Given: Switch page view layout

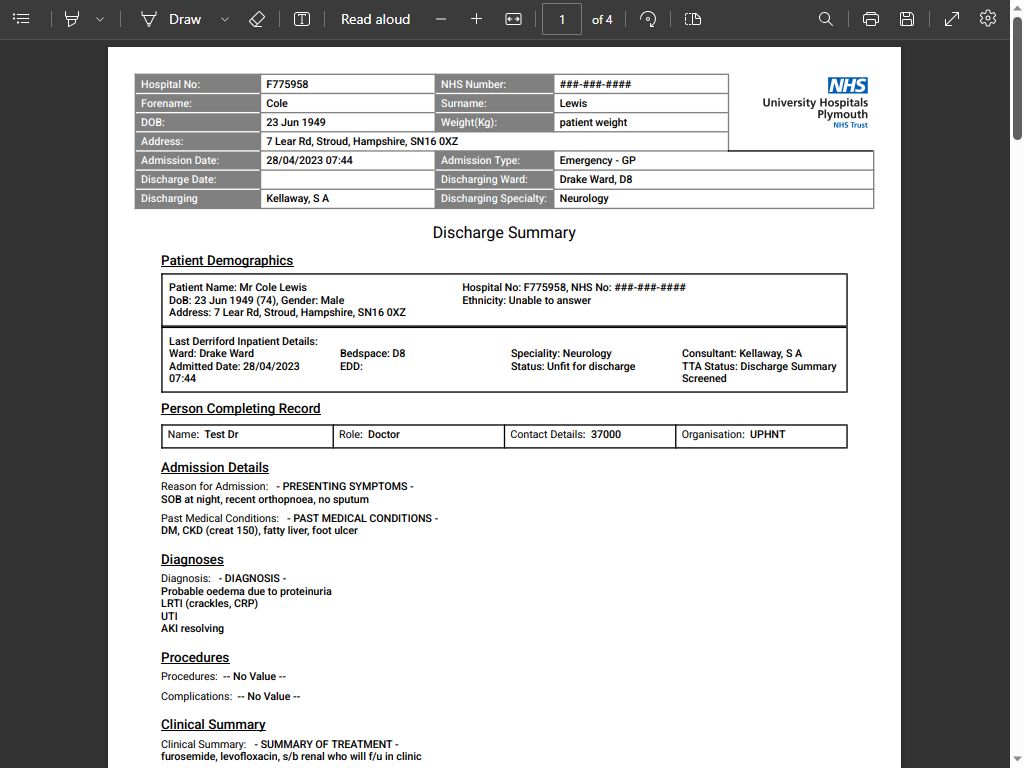Looking at the screenshot, I should pyautogui.click(x=693, y=19).
